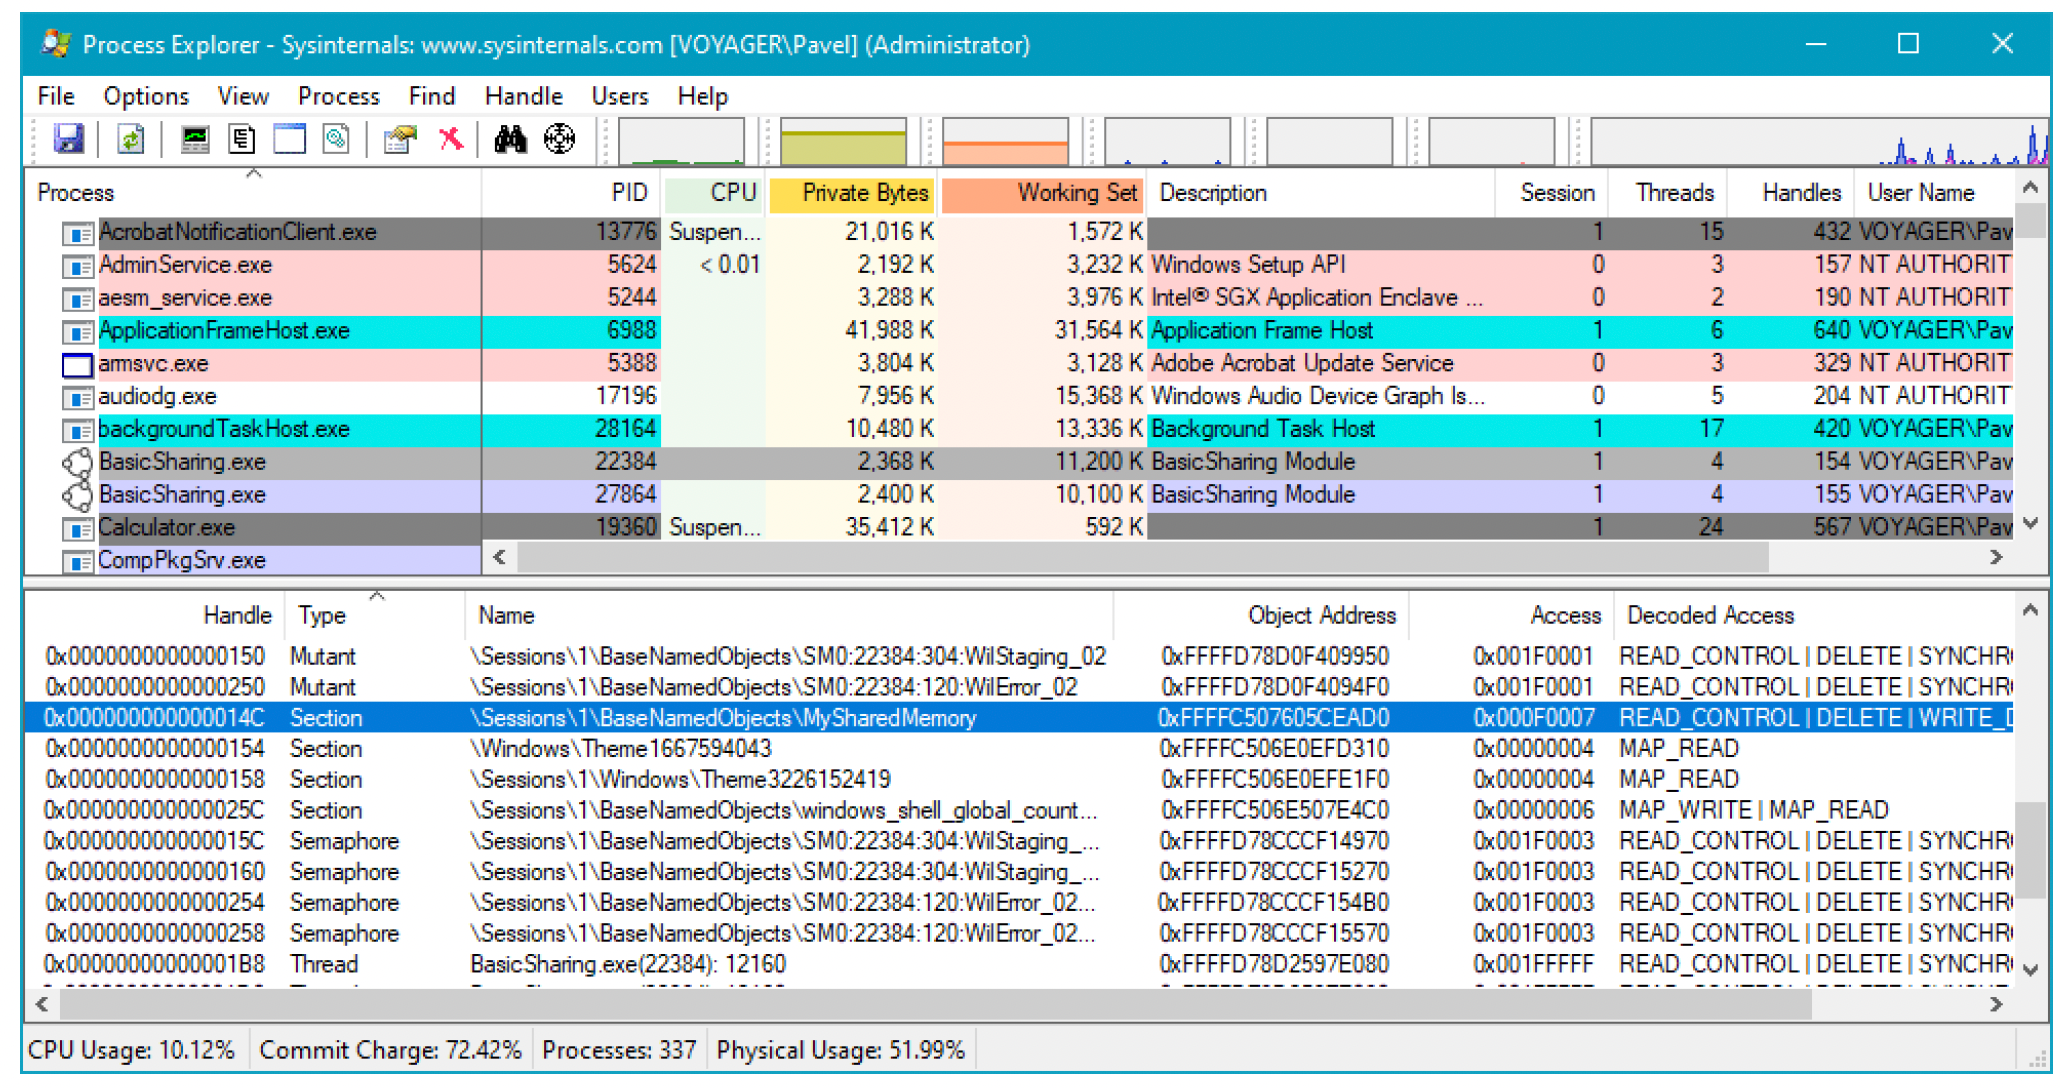Toggle the Show Lower Pane toolbar icon
Screen dimensions: 2060x1088
pos(289,139)
